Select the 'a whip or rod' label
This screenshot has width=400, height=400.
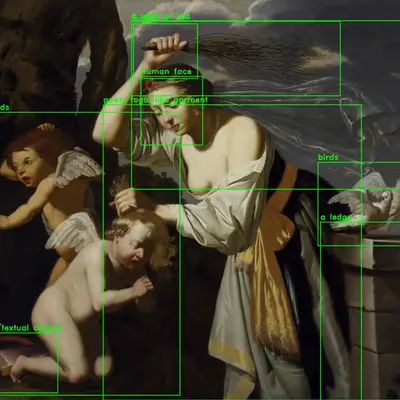[x=161, y=16]
